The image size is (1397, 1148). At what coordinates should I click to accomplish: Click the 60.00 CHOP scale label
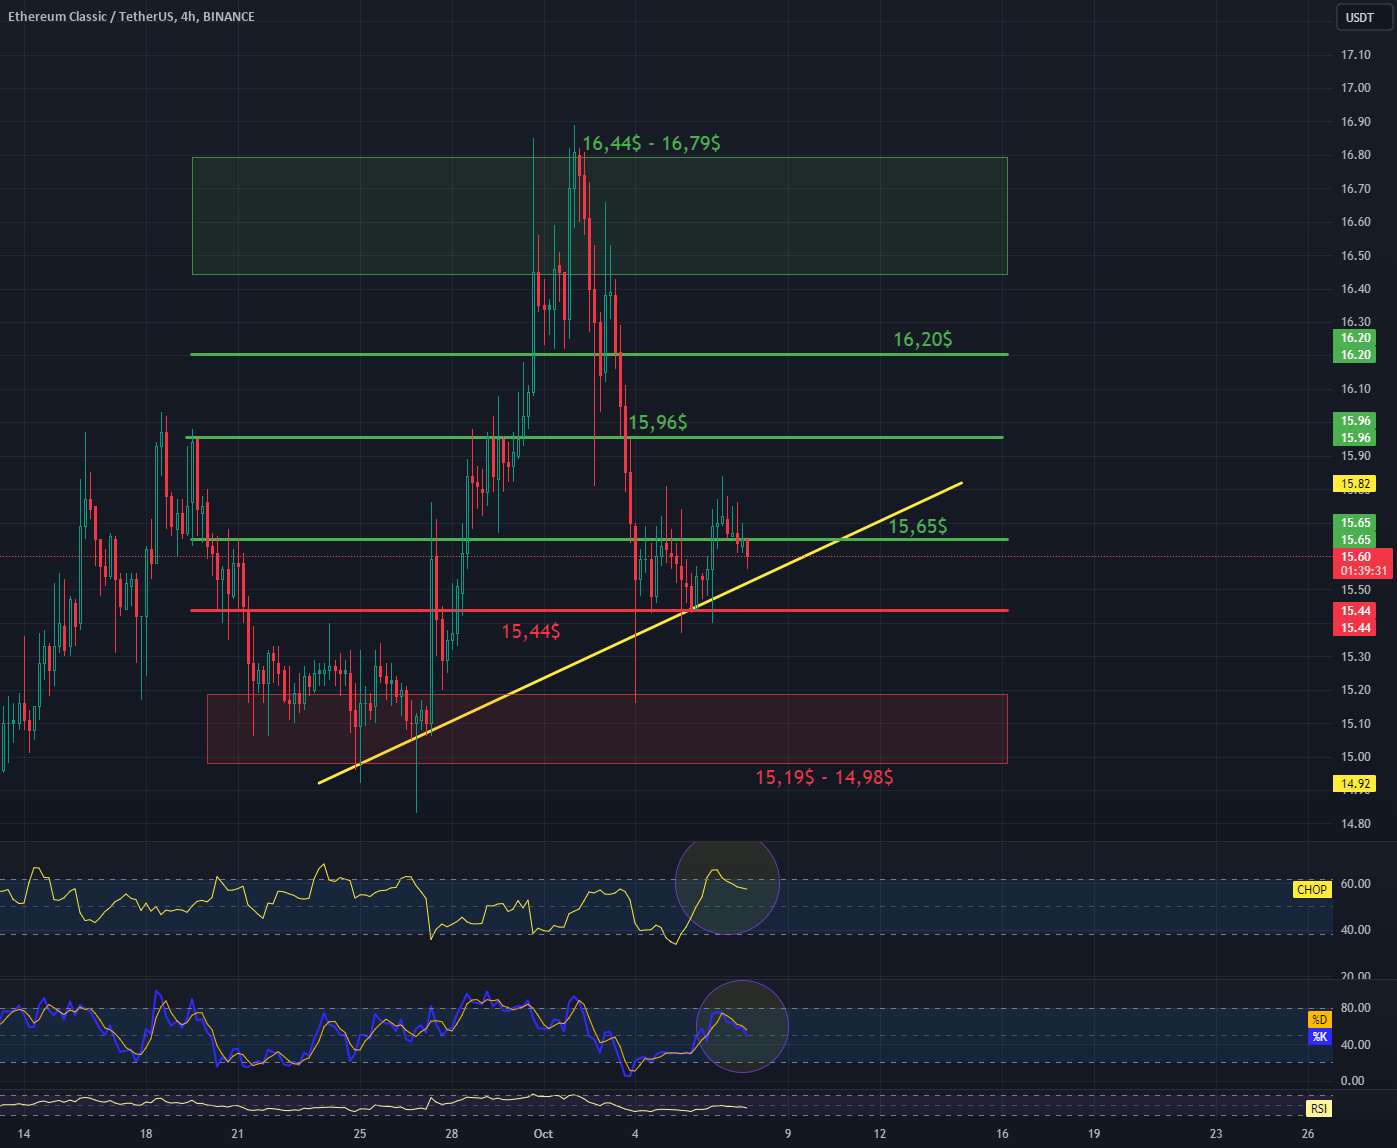pyautogui.click(x=1356, y=884)
